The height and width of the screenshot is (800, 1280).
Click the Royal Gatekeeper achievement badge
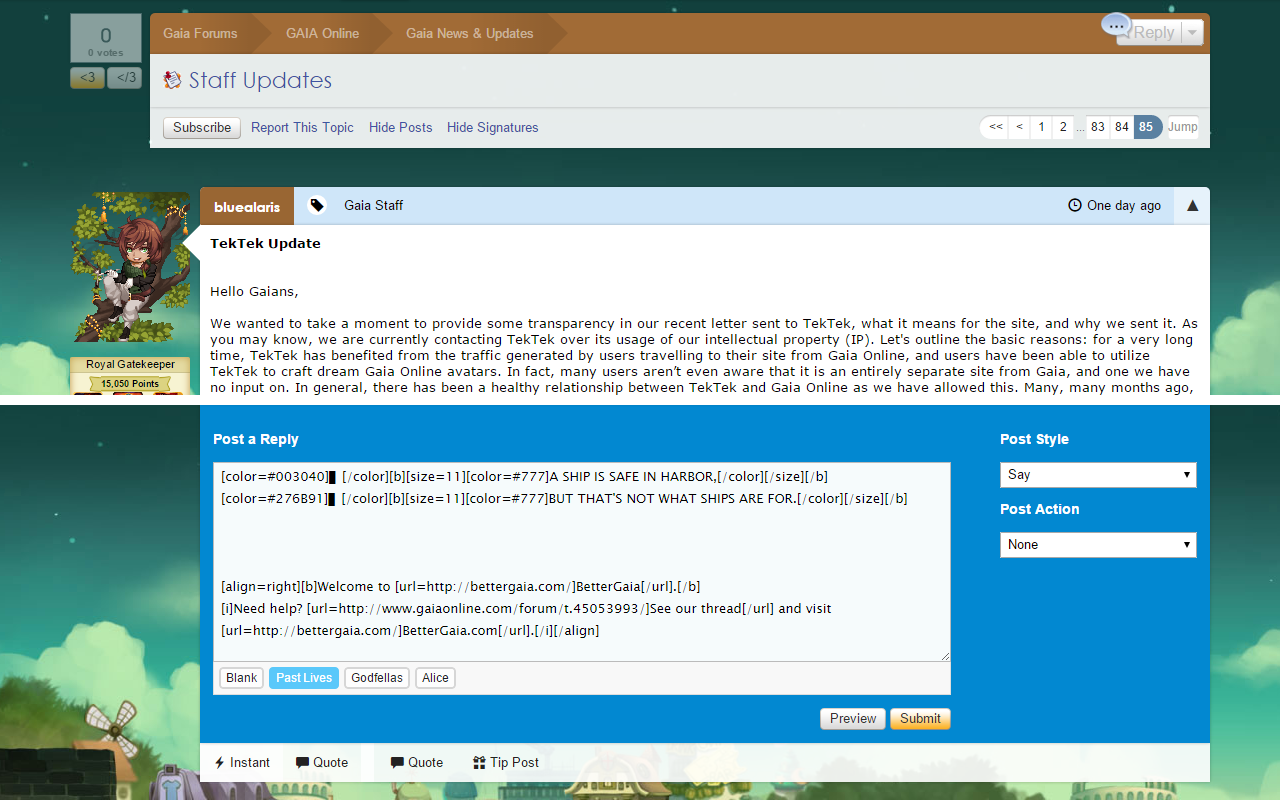coord(130,365)
